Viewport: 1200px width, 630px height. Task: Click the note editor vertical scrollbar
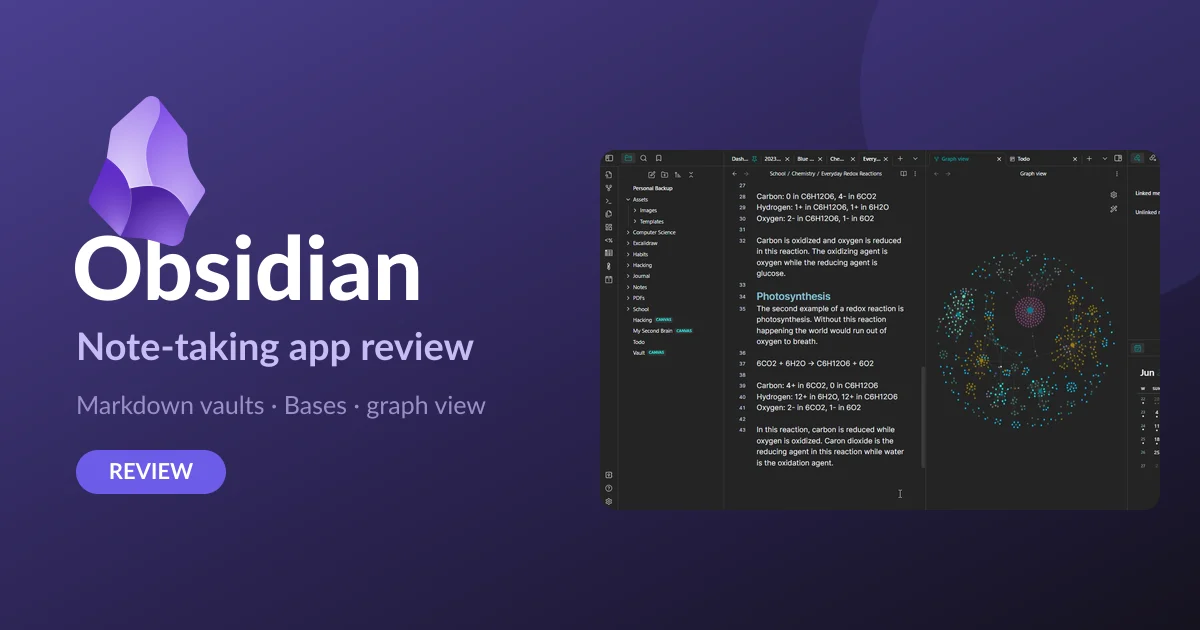coord(922,417)
